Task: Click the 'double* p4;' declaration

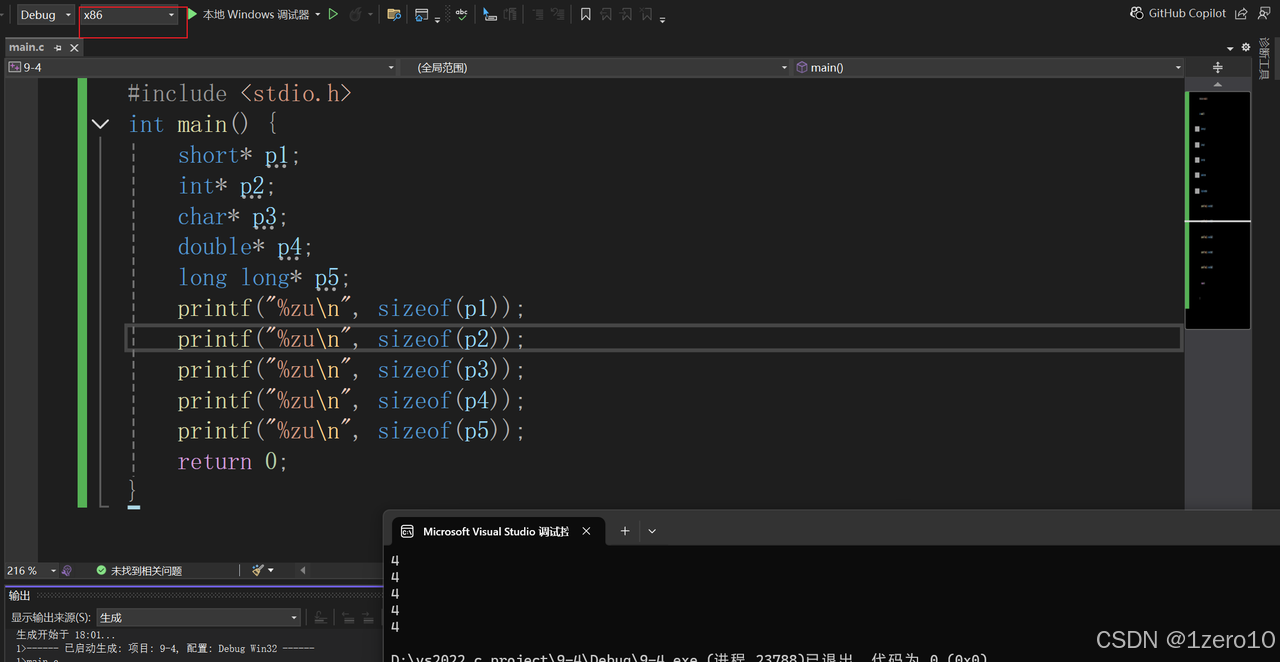Action: 245,247
